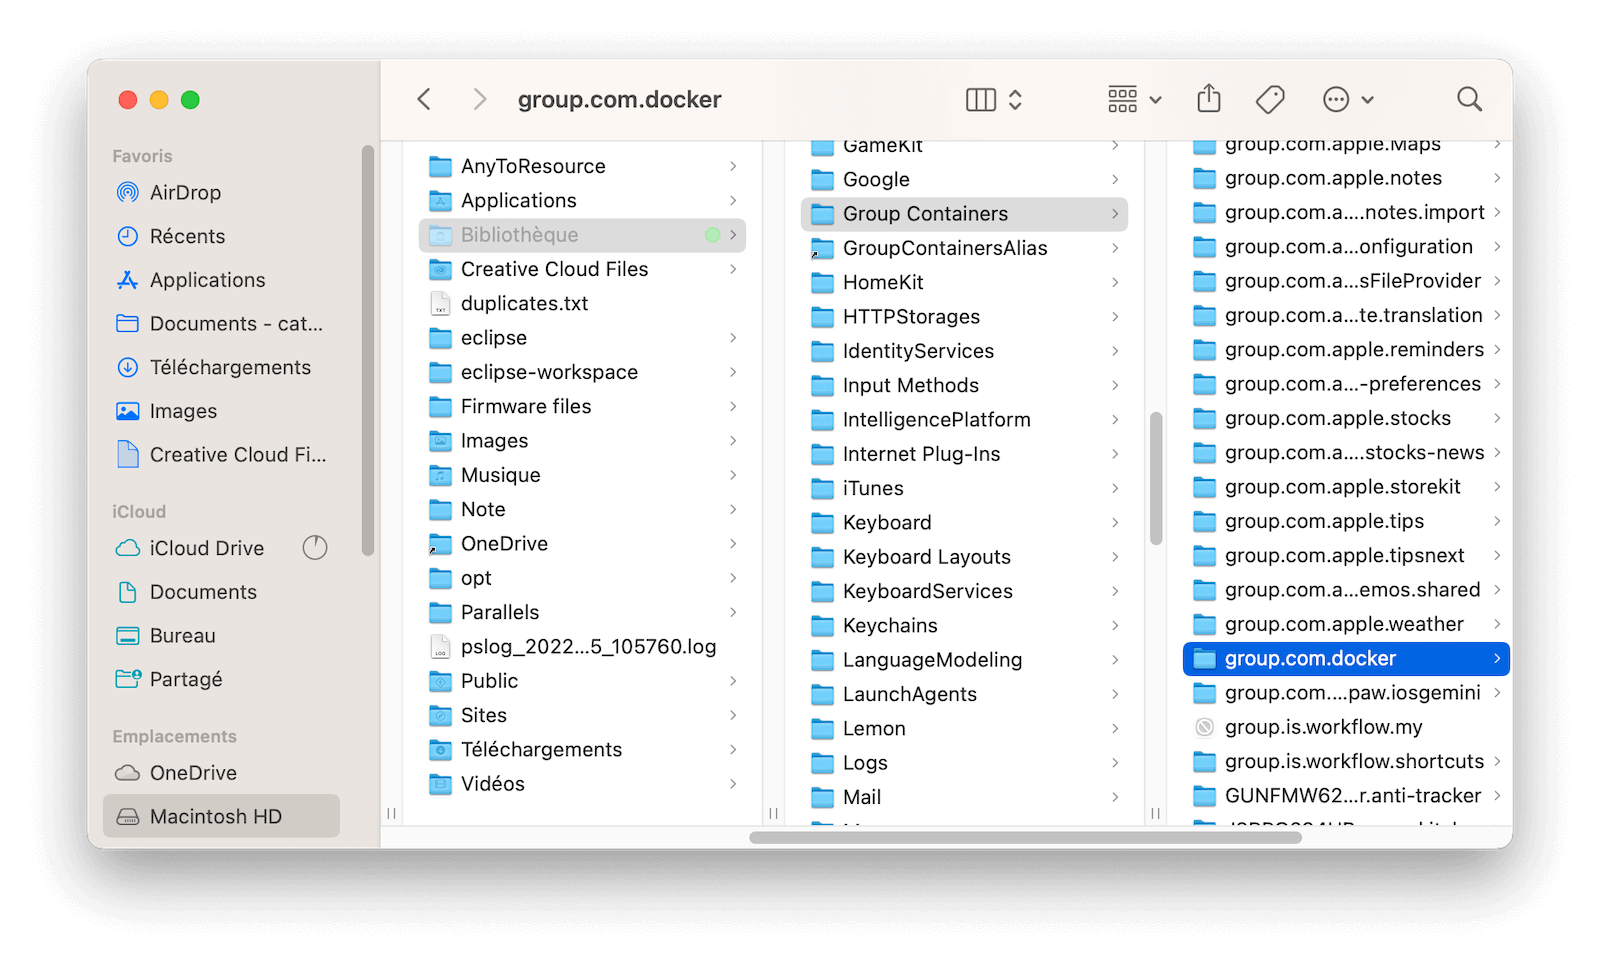The height and width of the screenshot is (964, 1600).
Task: Select the group.com.apple.reminders folder
Action: click(x=1346, y=349)
